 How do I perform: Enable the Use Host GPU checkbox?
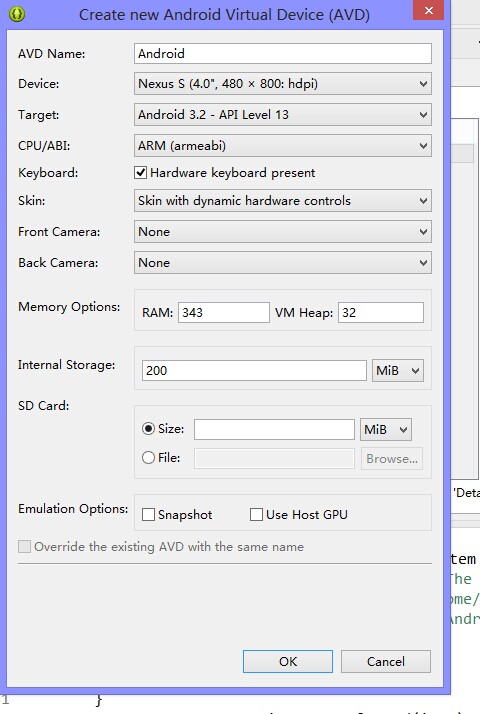(x=256, y=515)
